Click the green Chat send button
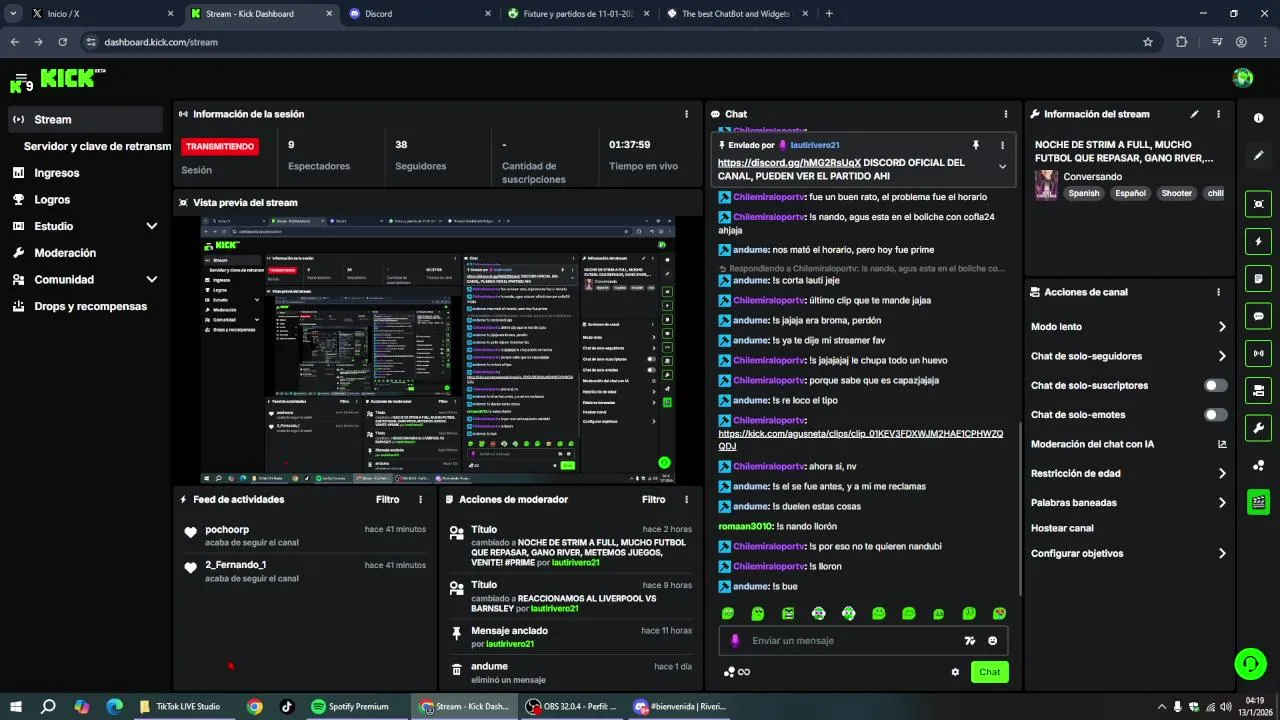Image resolution: width=1280 pixels, height=720 pixels. pos(989,672)
